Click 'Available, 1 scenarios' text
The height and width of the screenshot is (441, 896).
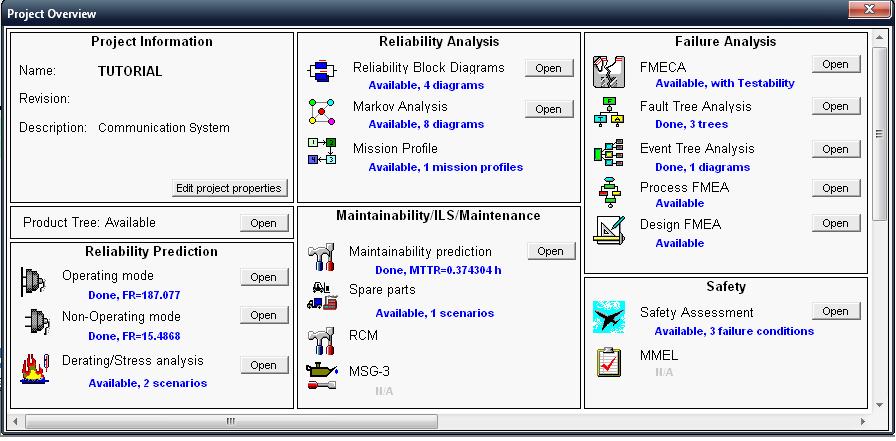(x=435, y=314)
